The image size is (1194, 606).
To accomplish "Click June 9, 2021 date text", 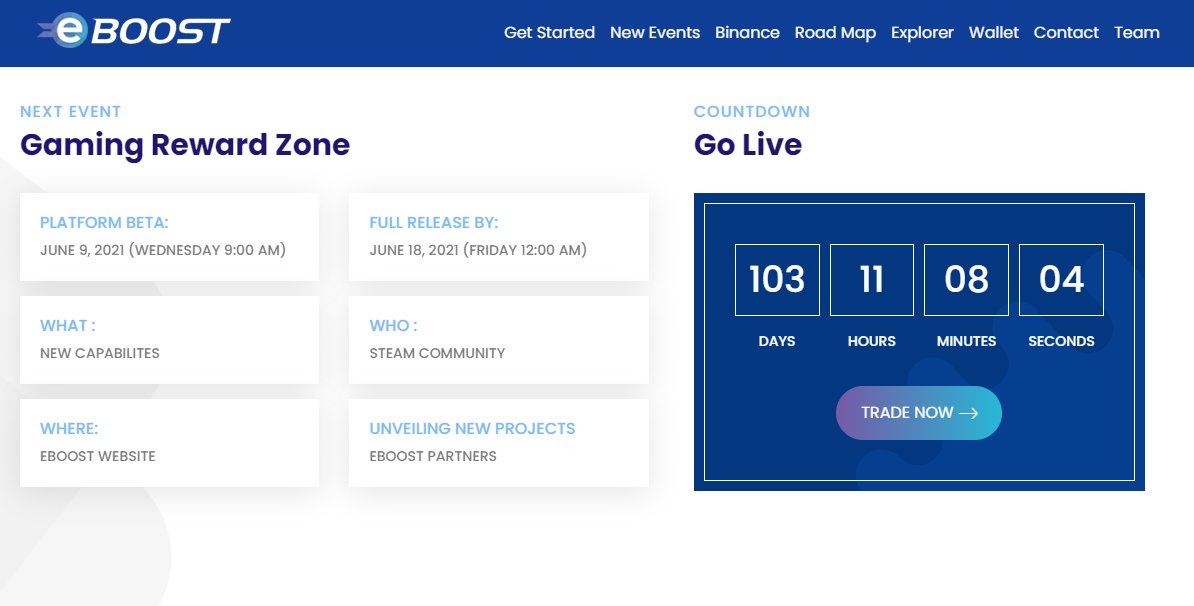I will [x=163, y=250].
